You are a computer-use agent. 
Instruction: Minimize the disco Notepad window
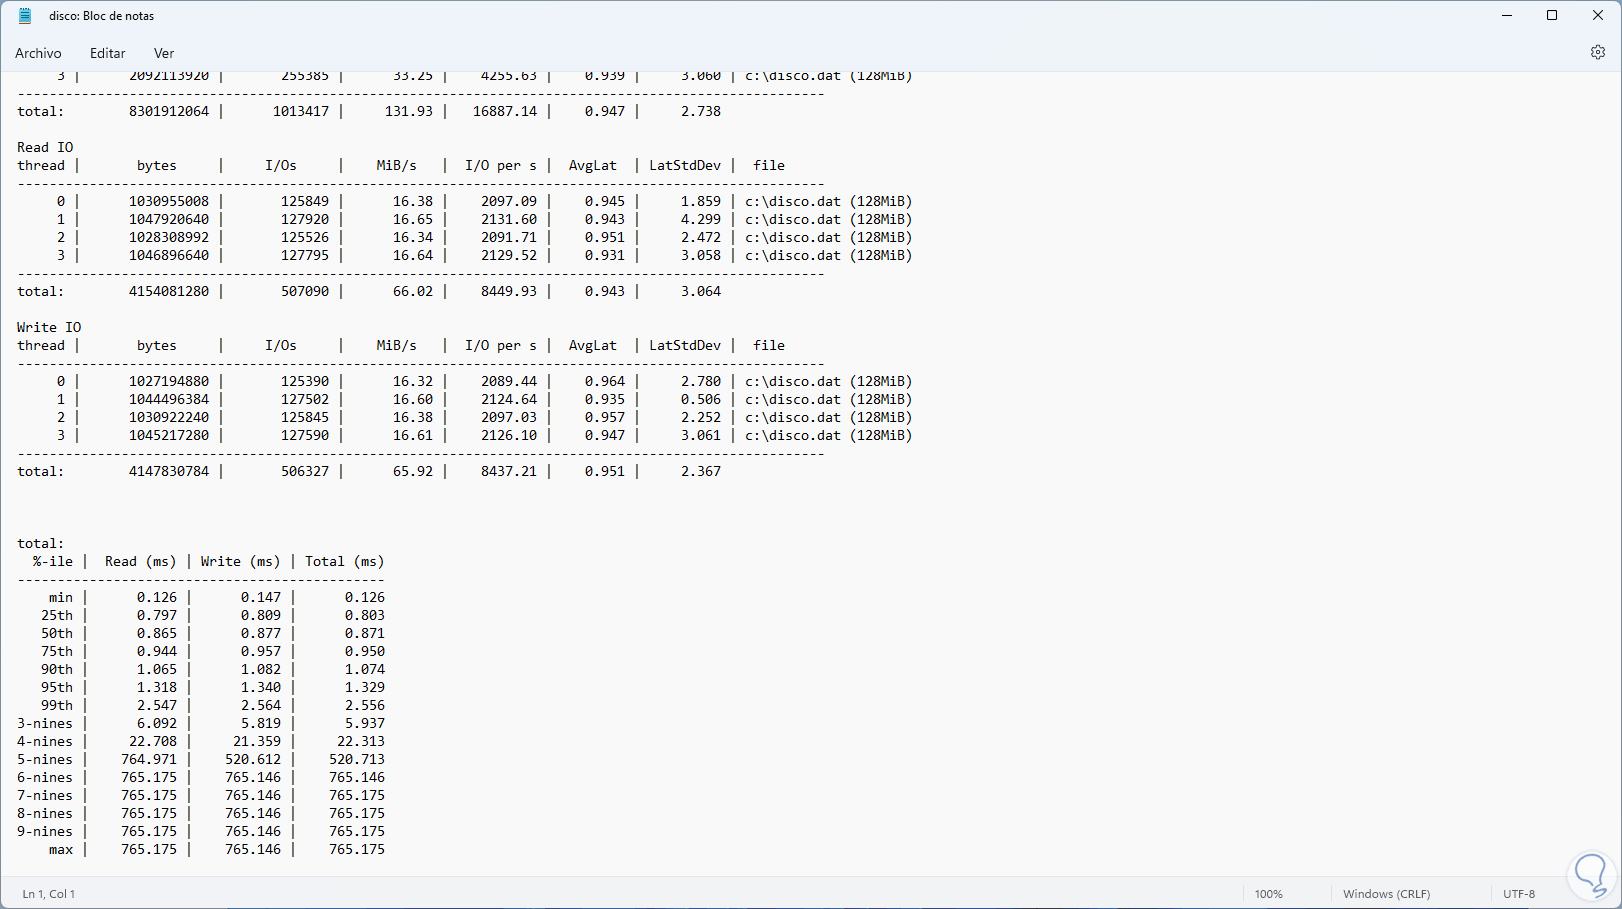coord(1507,16)
